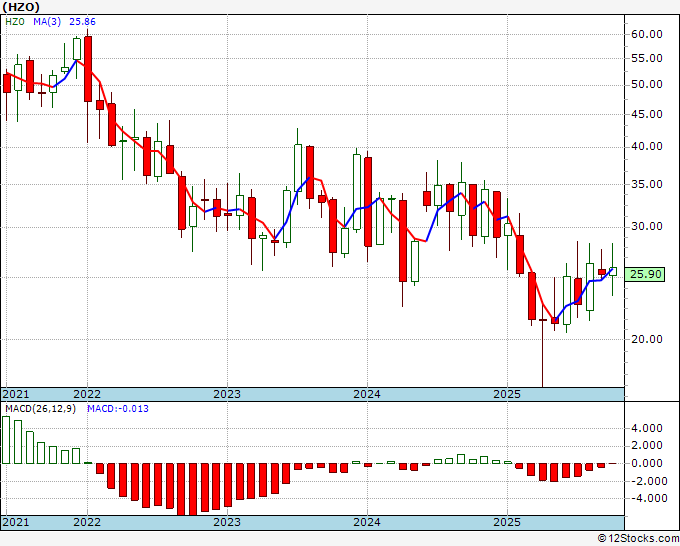Click the MACD(26,12,9) indicator label
Viewport: 680px width, 546px height.
(x=40, y=409)
